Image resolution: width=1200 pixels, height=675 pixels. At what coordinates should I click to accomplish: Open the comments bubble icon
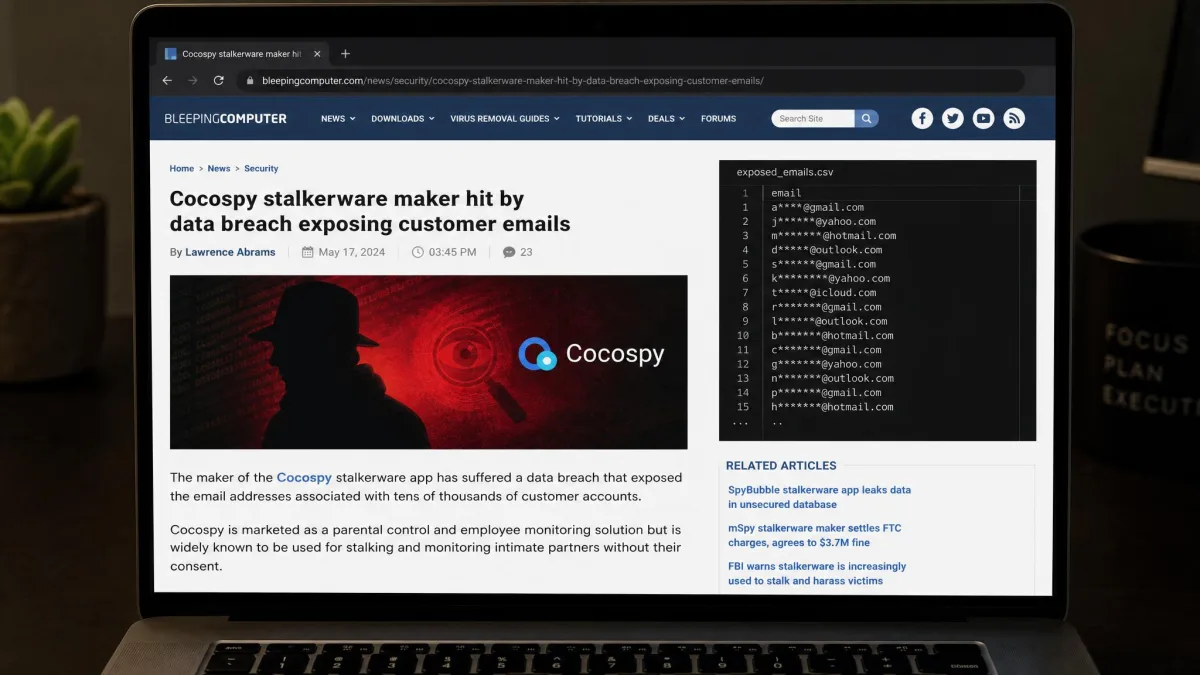tap(509, 252)
